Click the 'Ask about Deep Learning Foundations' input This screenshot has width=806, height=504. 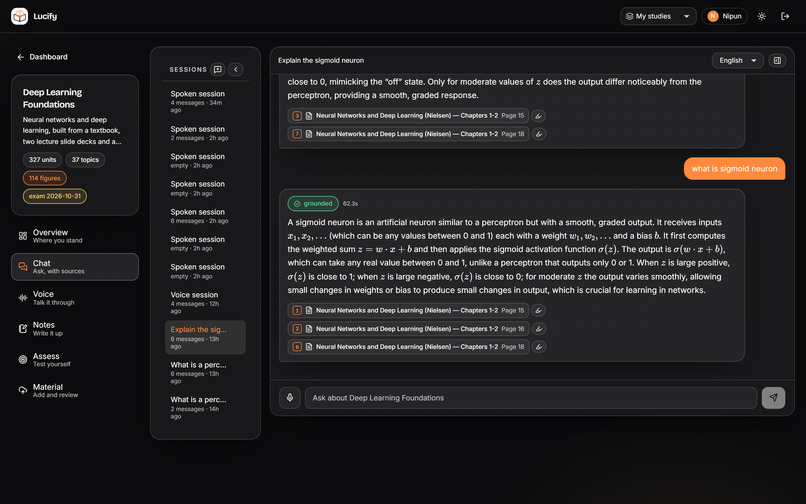tap(530, 398)
